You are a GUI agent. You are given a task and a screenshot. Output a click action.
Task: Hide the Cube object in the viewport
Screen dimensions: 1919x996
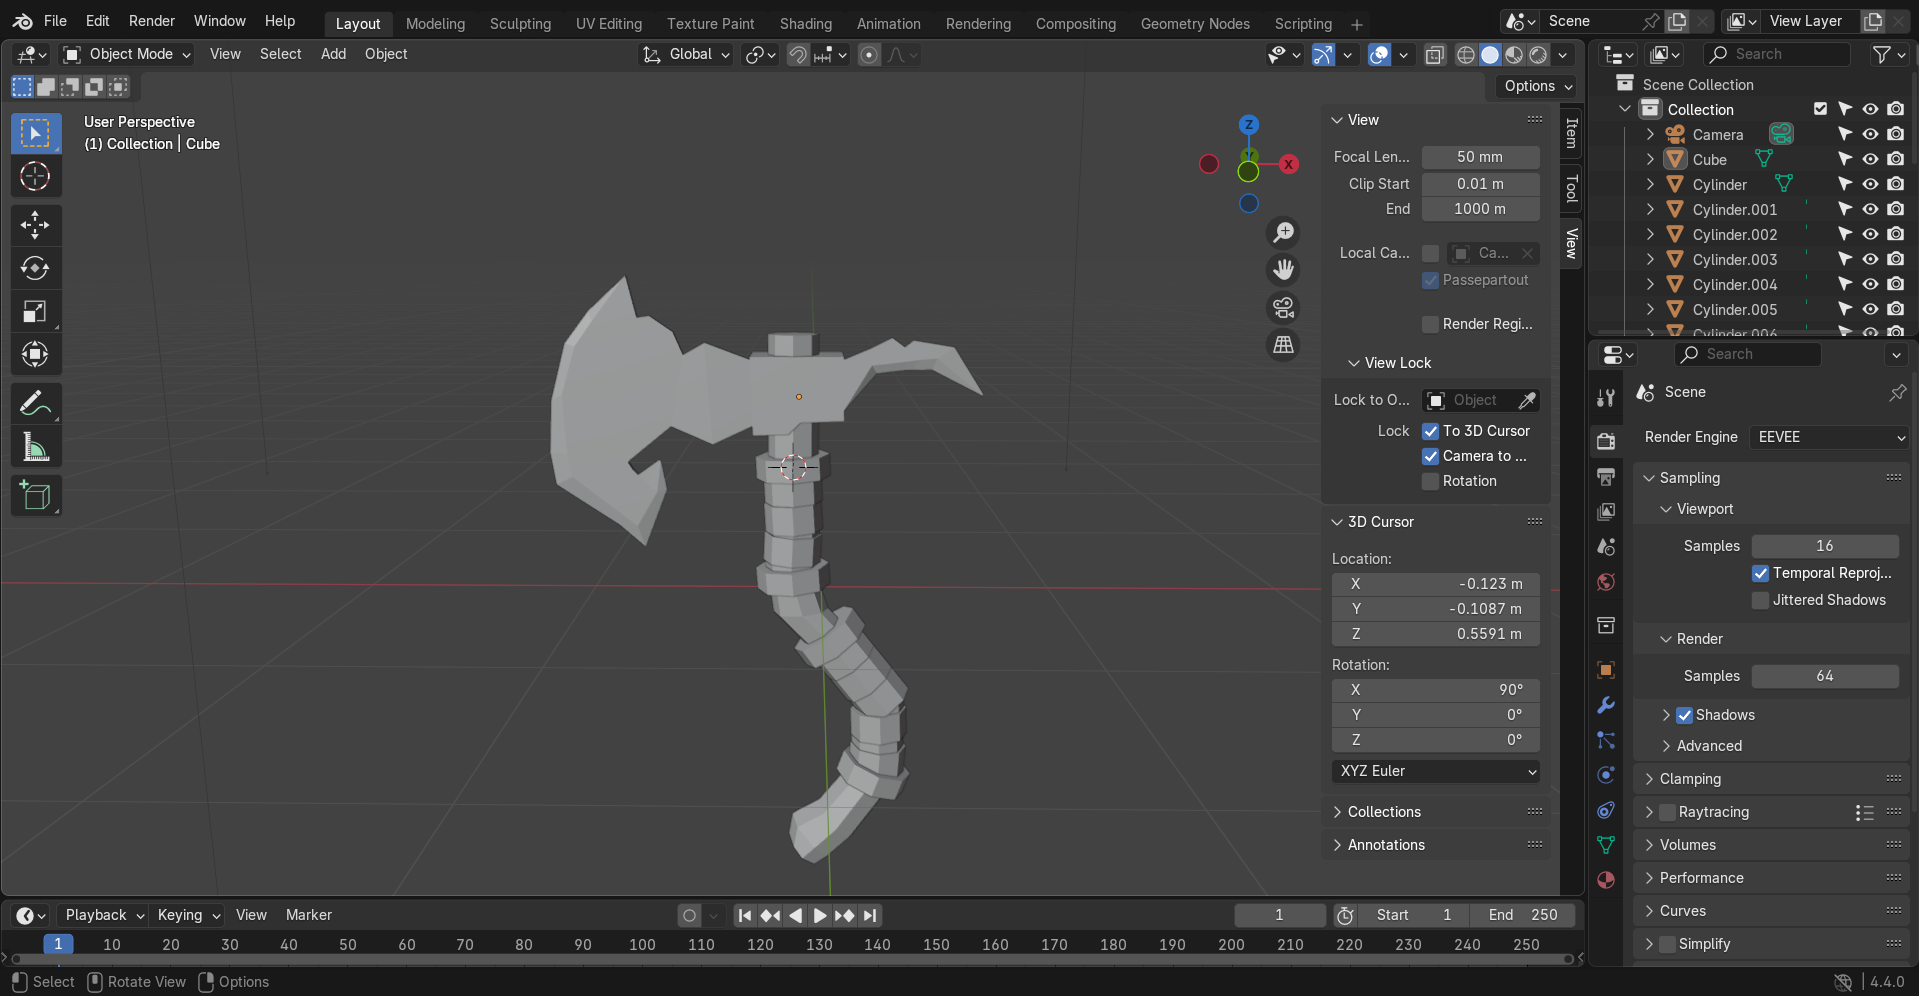point(1869,159)
